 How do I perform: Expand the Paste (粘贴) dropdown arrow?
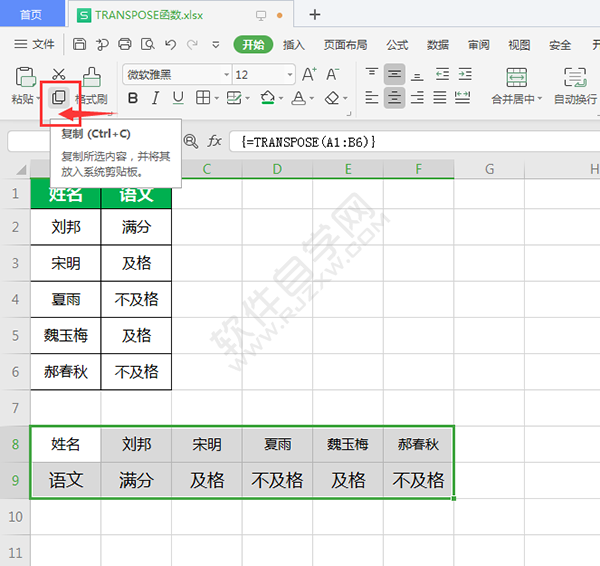click(38, 100)
